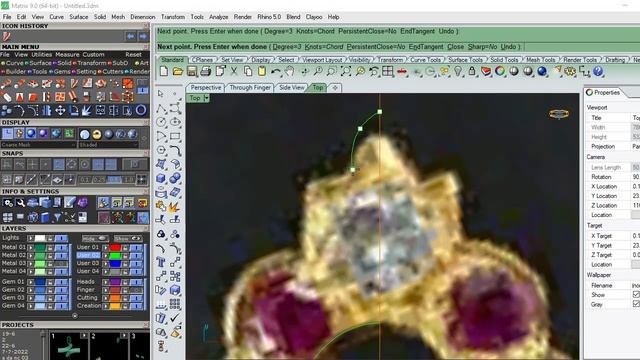Click the Undo option in the command line

[x=508, y=47]
